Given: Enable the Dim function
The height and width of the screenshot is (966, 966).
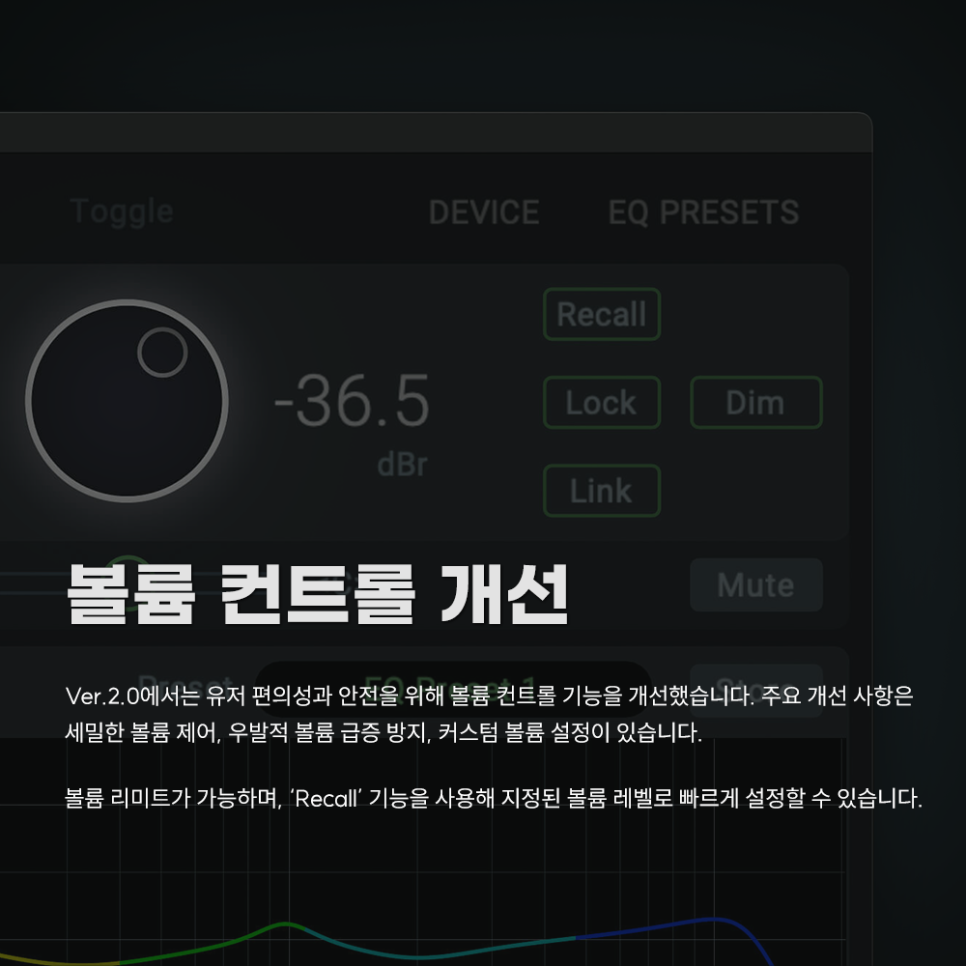Looking at the screenshot, I should tap(756, 402).
